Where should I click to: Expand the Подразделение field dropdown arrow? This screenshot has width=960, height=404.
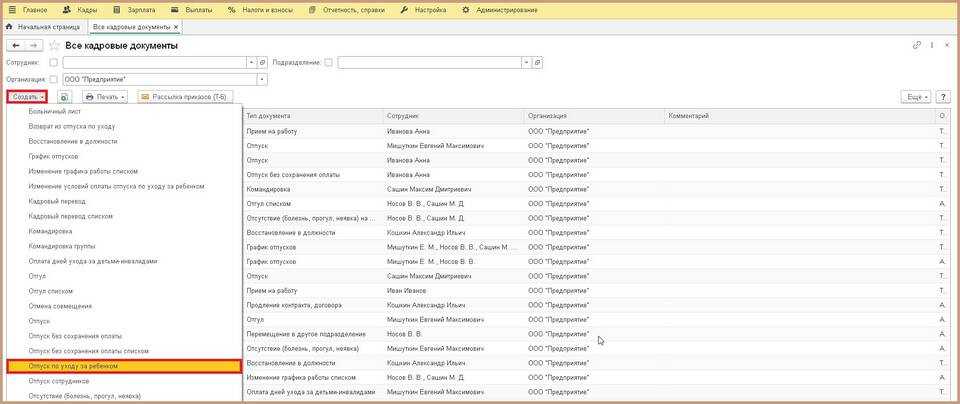pyautogui.click(x=527, y=62)
